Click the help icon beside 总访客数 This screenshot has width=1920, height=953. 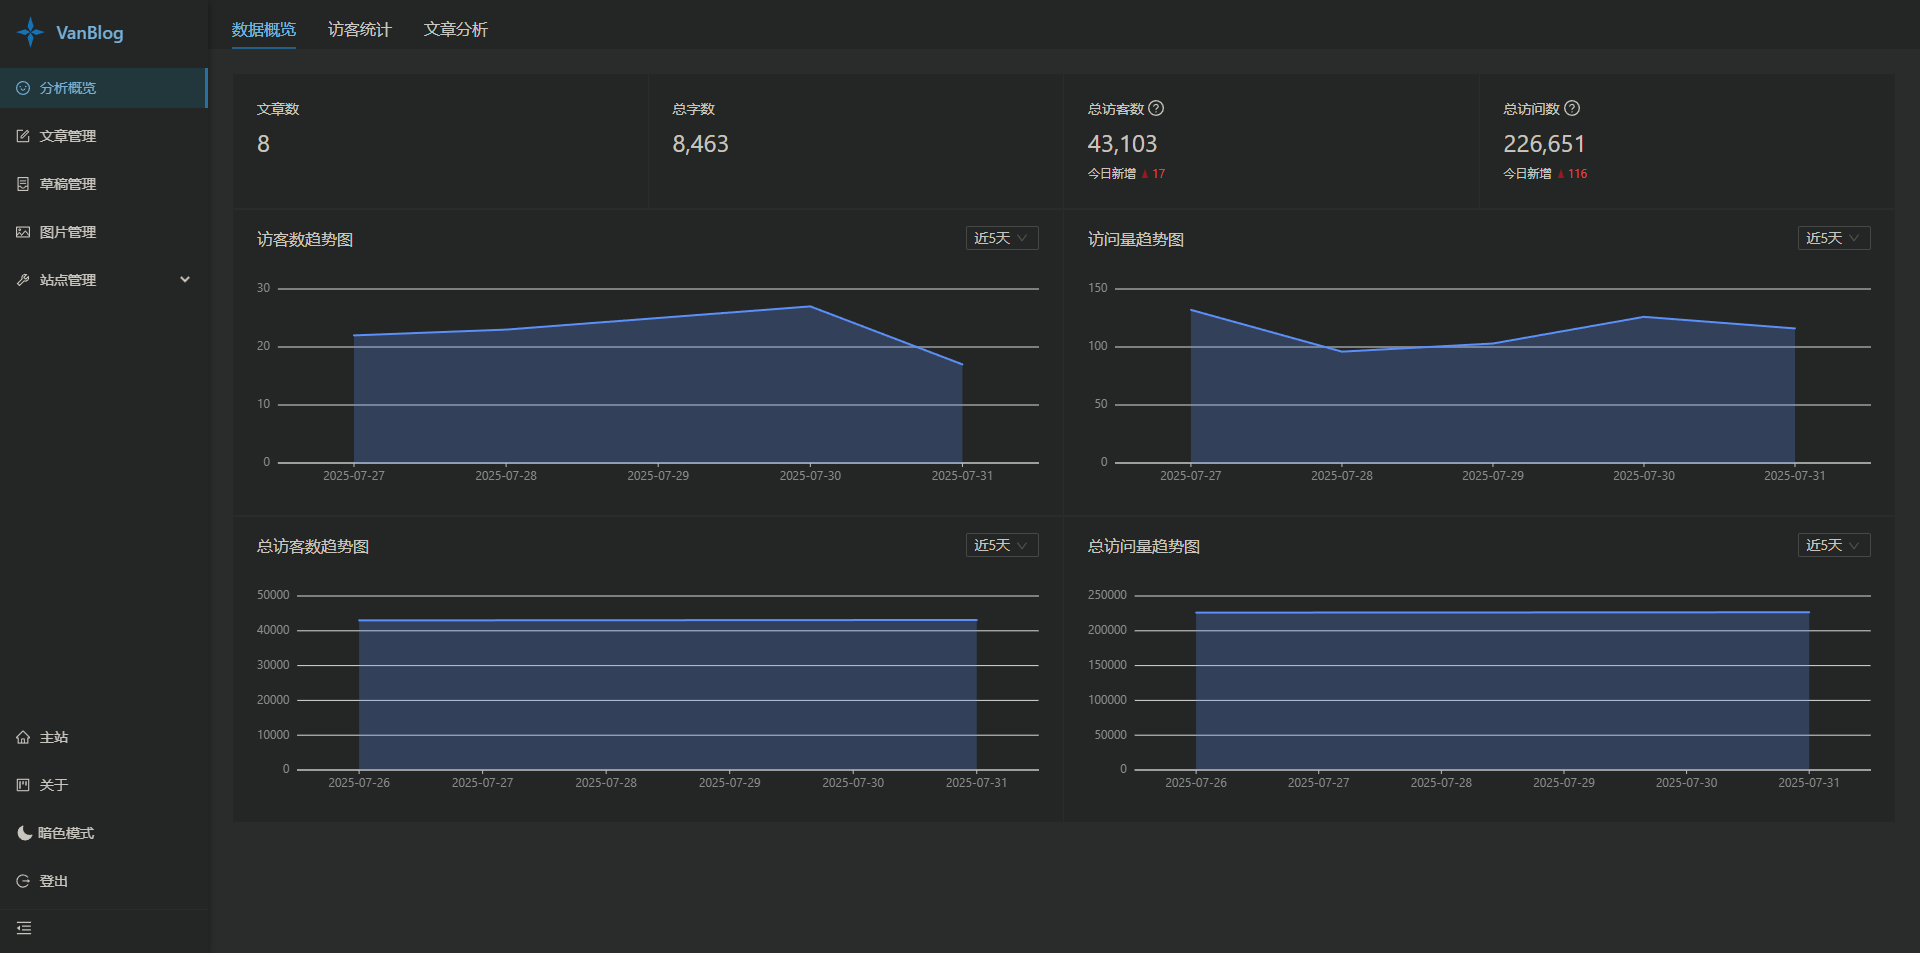point(1156,108)
